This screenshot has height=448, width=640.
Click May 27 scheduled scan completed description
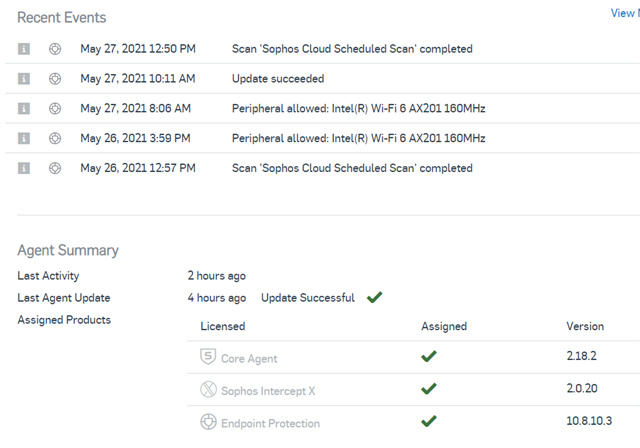tap(352, 49)
